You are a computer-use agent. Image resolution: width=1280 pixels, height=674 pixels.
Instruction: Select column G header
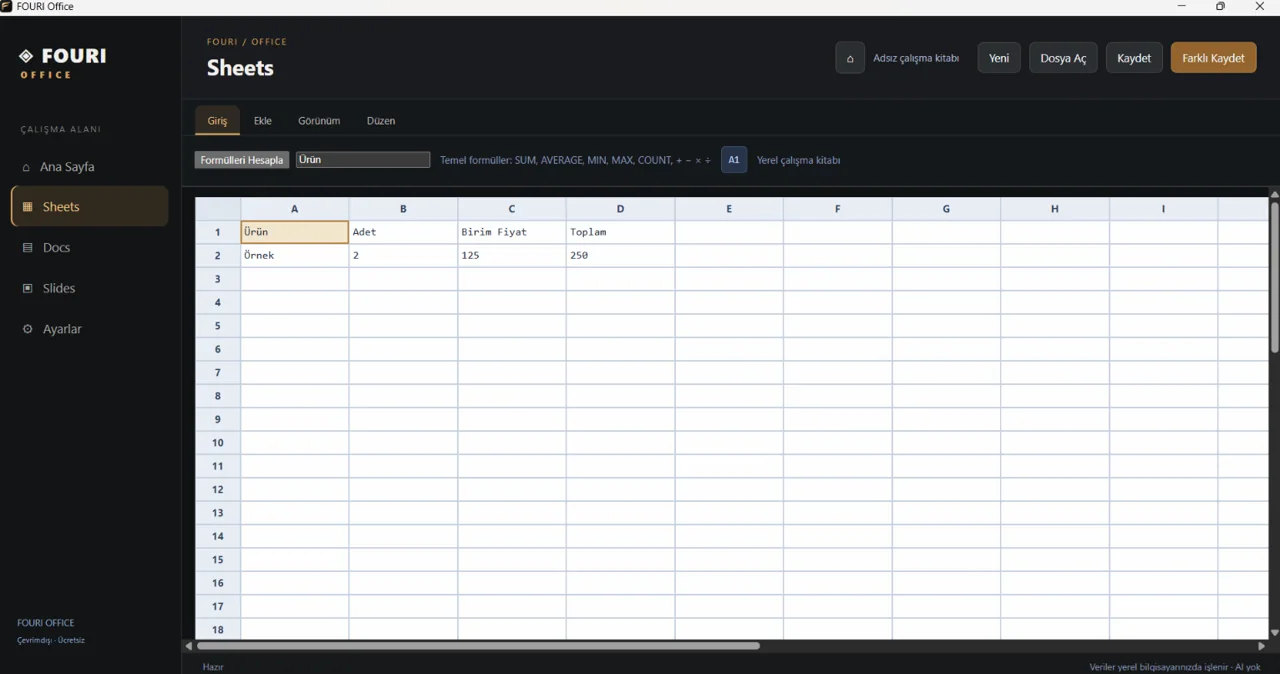(946, 209)
